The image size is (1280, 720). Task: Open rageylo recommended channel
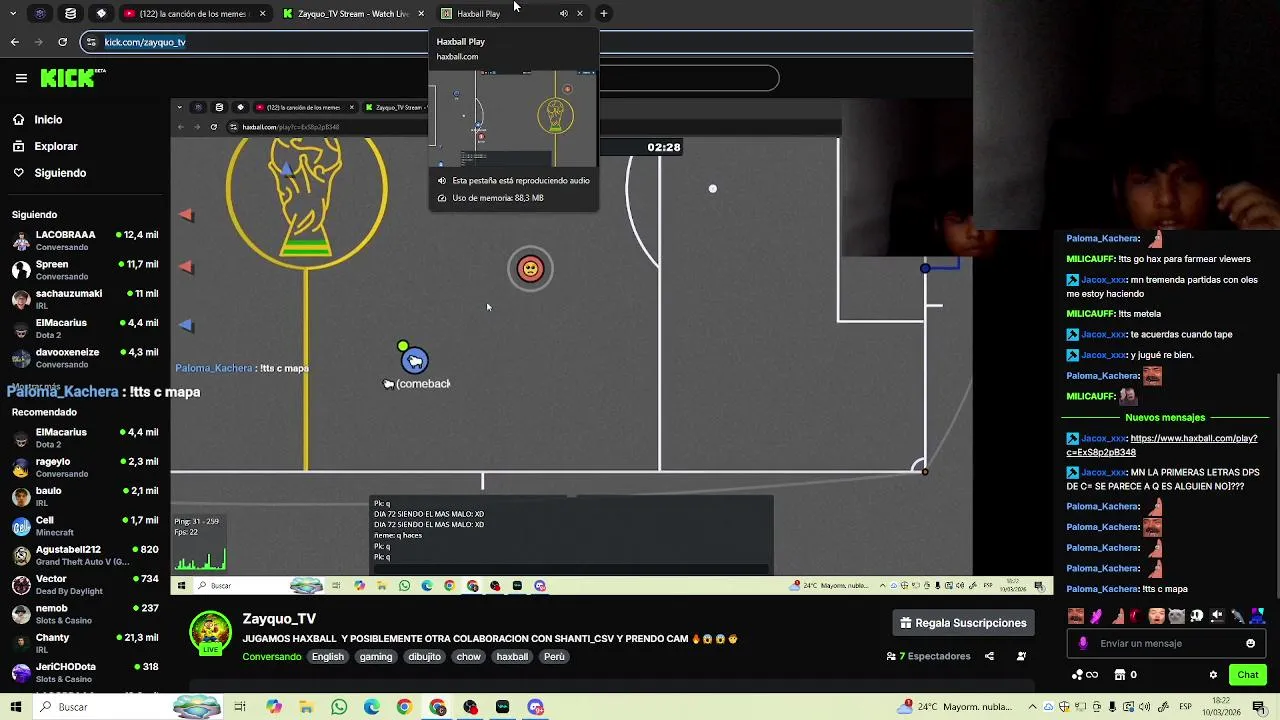point(85,467)
